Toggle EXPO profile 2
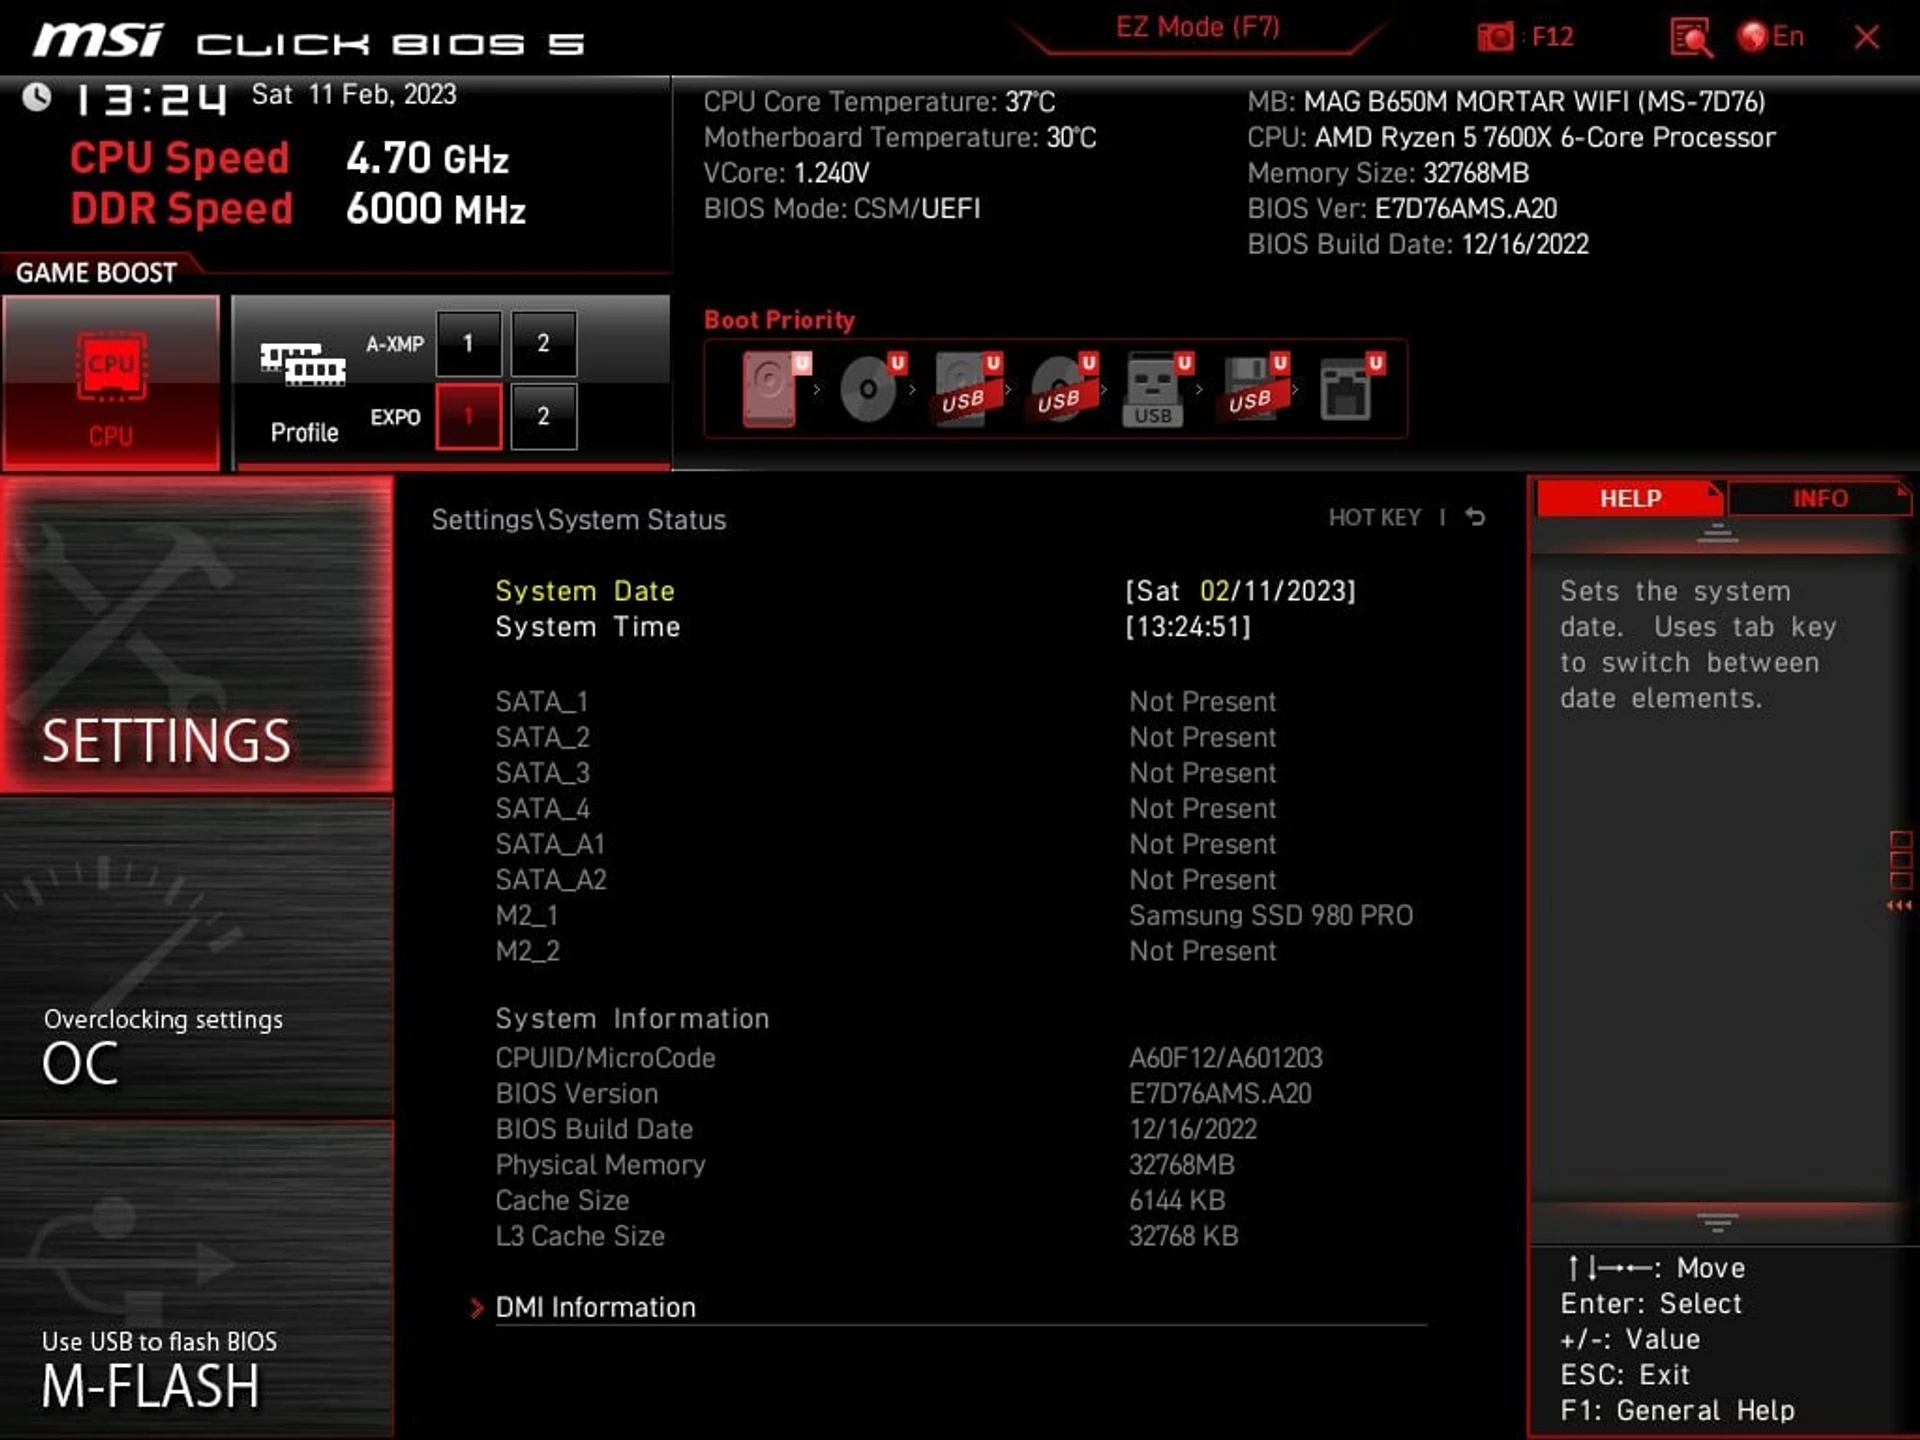This screenshot has height=1440, width=1920. coord(543,417)
